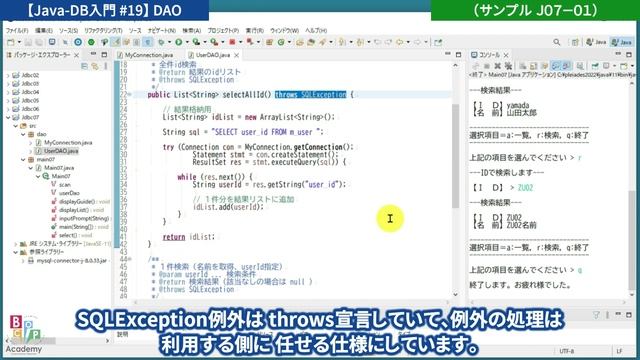Click the Pin Console icon
This screenshot has width=640, height=360.
[x=595, y=66]
